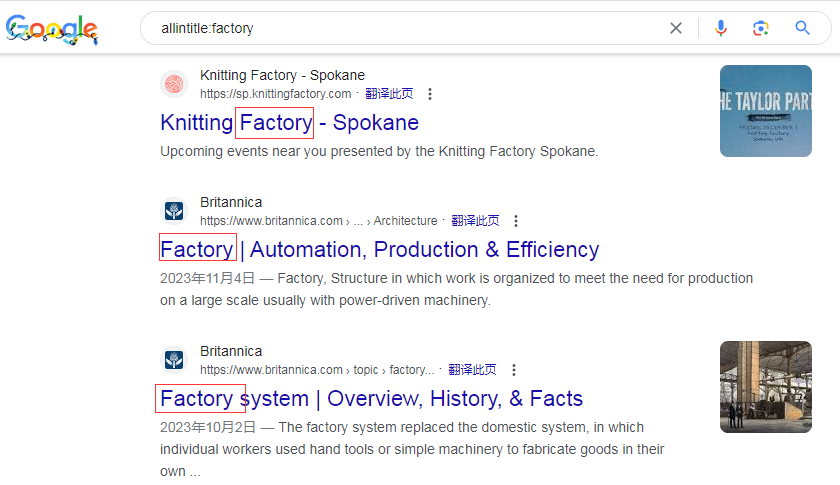Click site name 'Knitting Factory - Spokane' above URL
This screenshot has height=485, width=840.
(282, 75)
